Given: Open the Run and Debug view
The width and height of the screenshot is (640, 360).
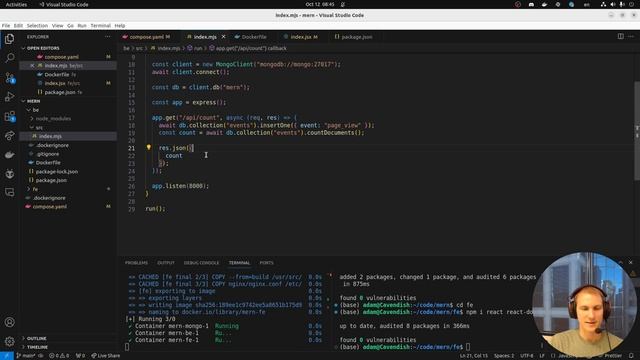Looking at the screenshot, I should (x=9, y=97).
